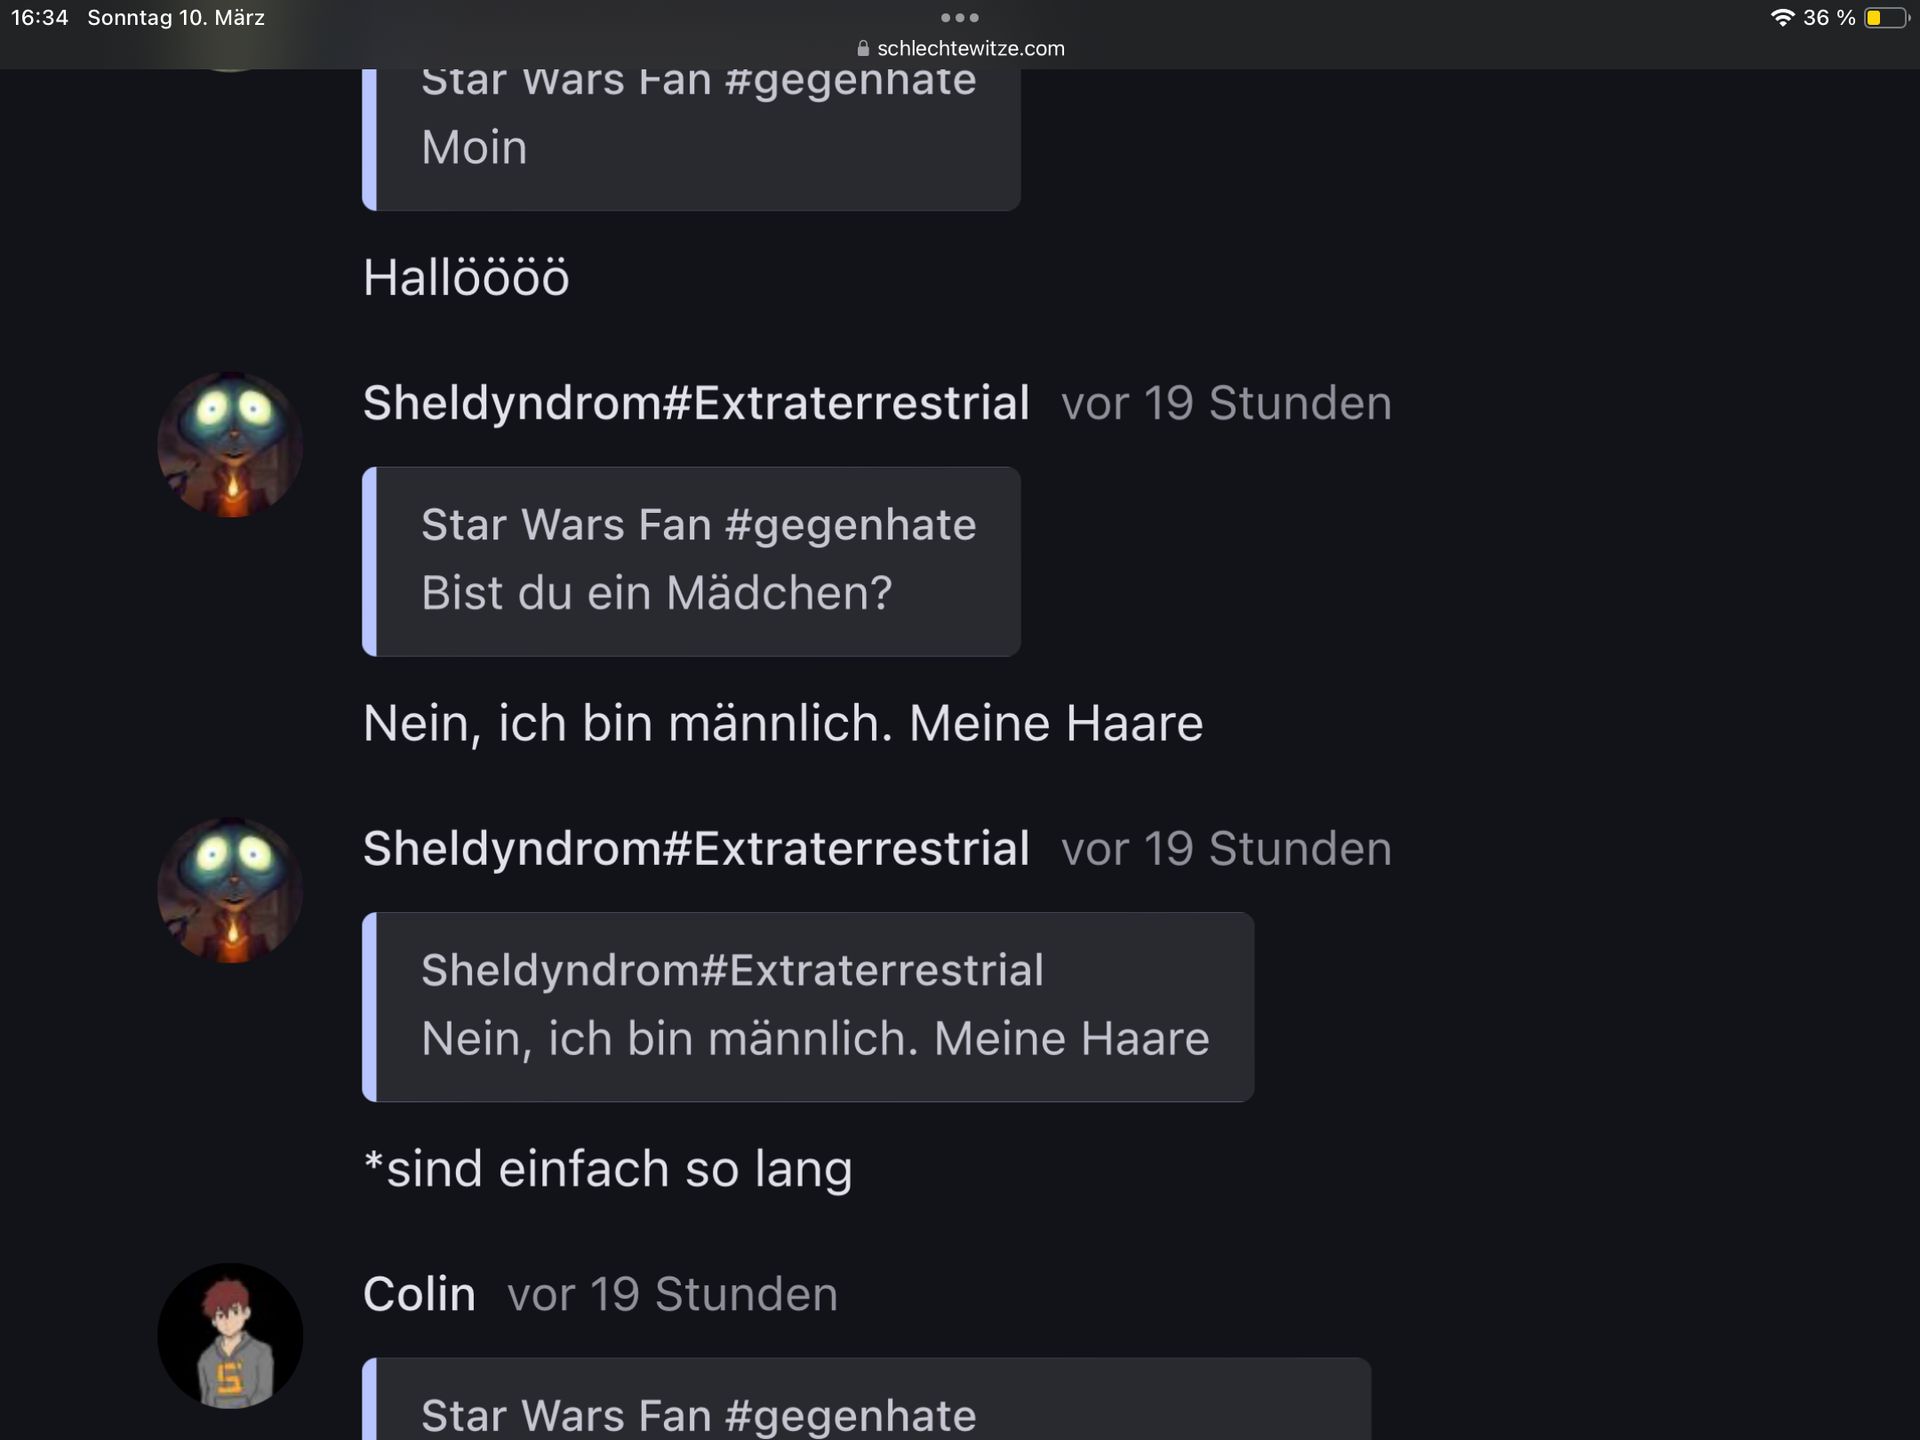The image size is (1920, 1440).
Task: Tap the '*sind einfach so lang' comment
Action: point(608,1169)
